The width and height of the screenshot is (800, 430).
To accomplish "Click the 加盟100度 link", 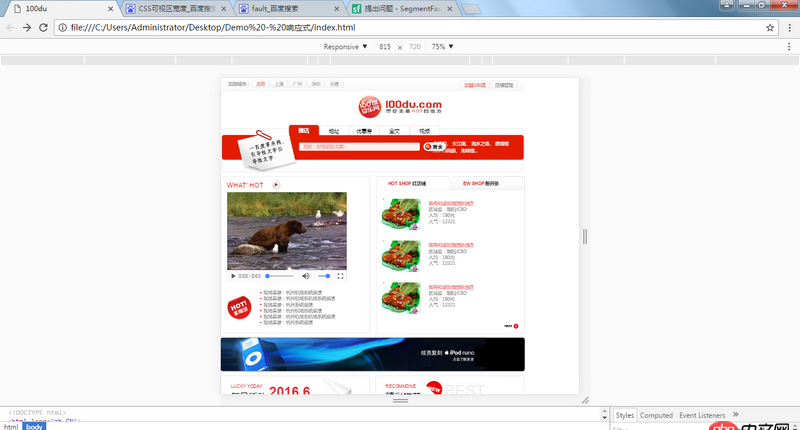I will [474, 85].
